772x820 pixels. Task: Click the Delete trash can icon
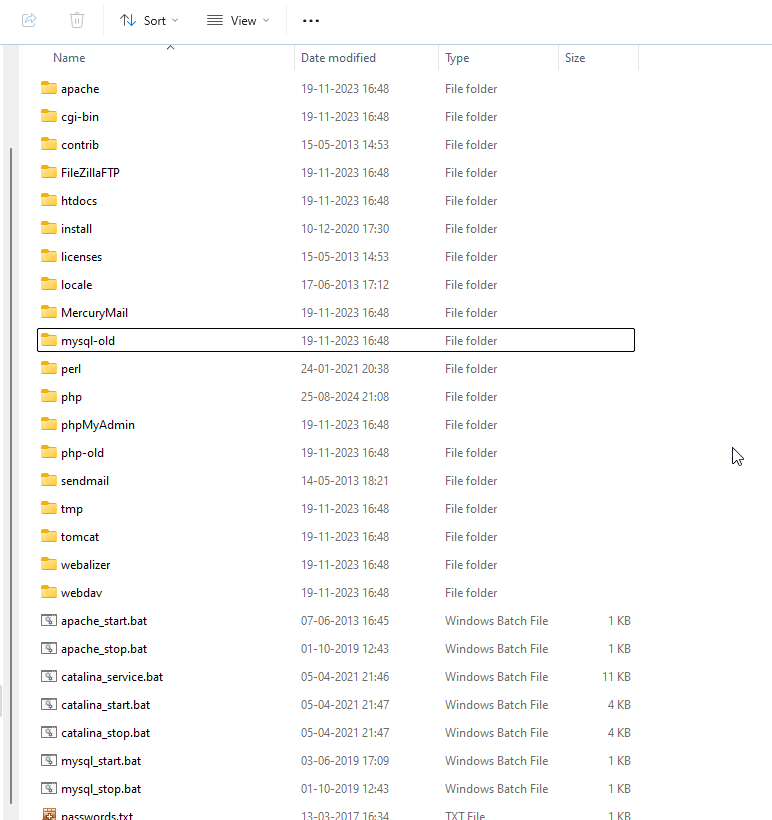coord(77,20)
